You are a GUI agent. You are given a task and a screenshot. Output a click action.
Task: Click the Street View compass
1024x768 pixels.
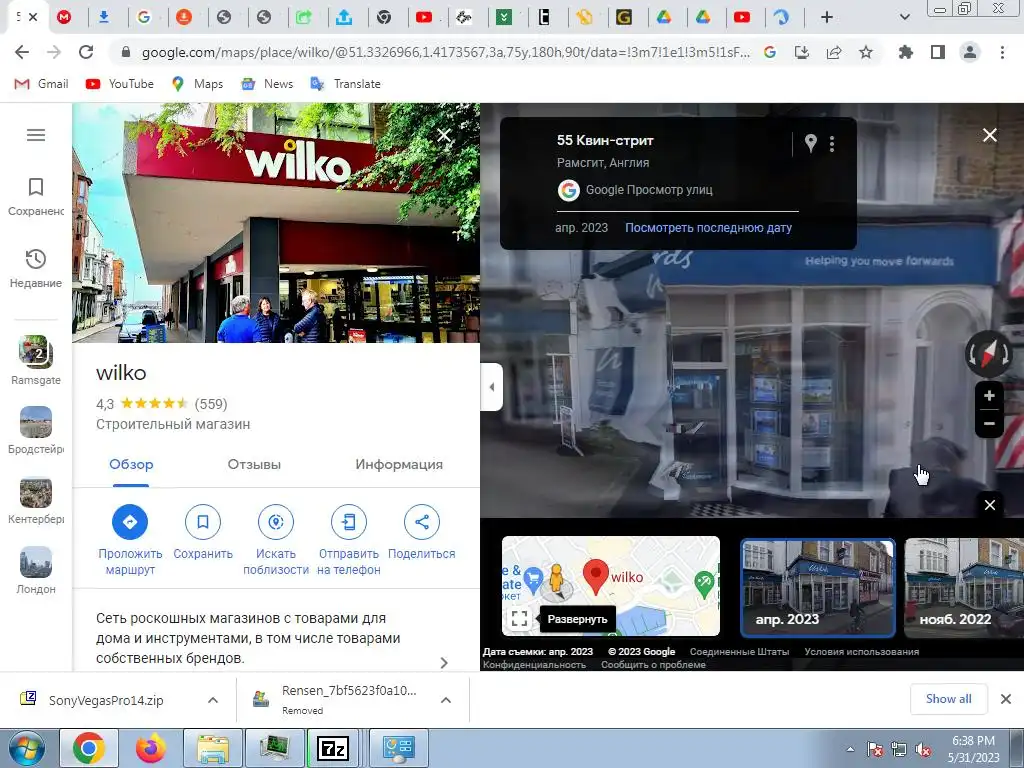point(989,353)
